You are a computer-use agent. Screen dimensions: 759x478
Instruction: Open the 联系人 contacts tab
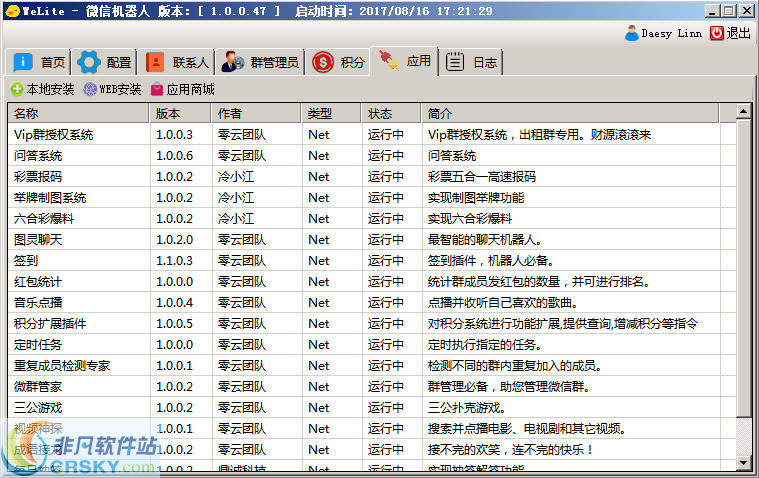tap(176, 62)
